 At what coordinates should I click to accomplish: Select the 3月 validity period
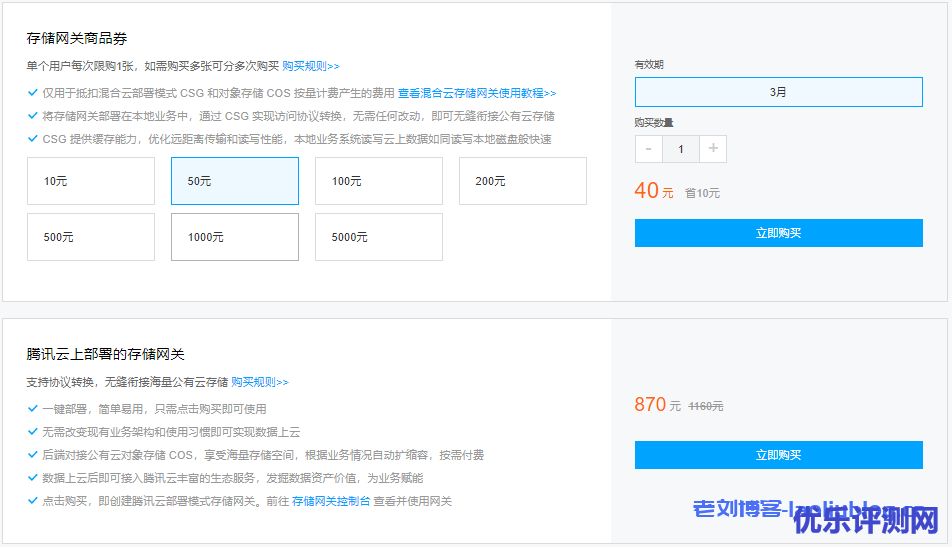pyautogui.click(x=778, y=92)
